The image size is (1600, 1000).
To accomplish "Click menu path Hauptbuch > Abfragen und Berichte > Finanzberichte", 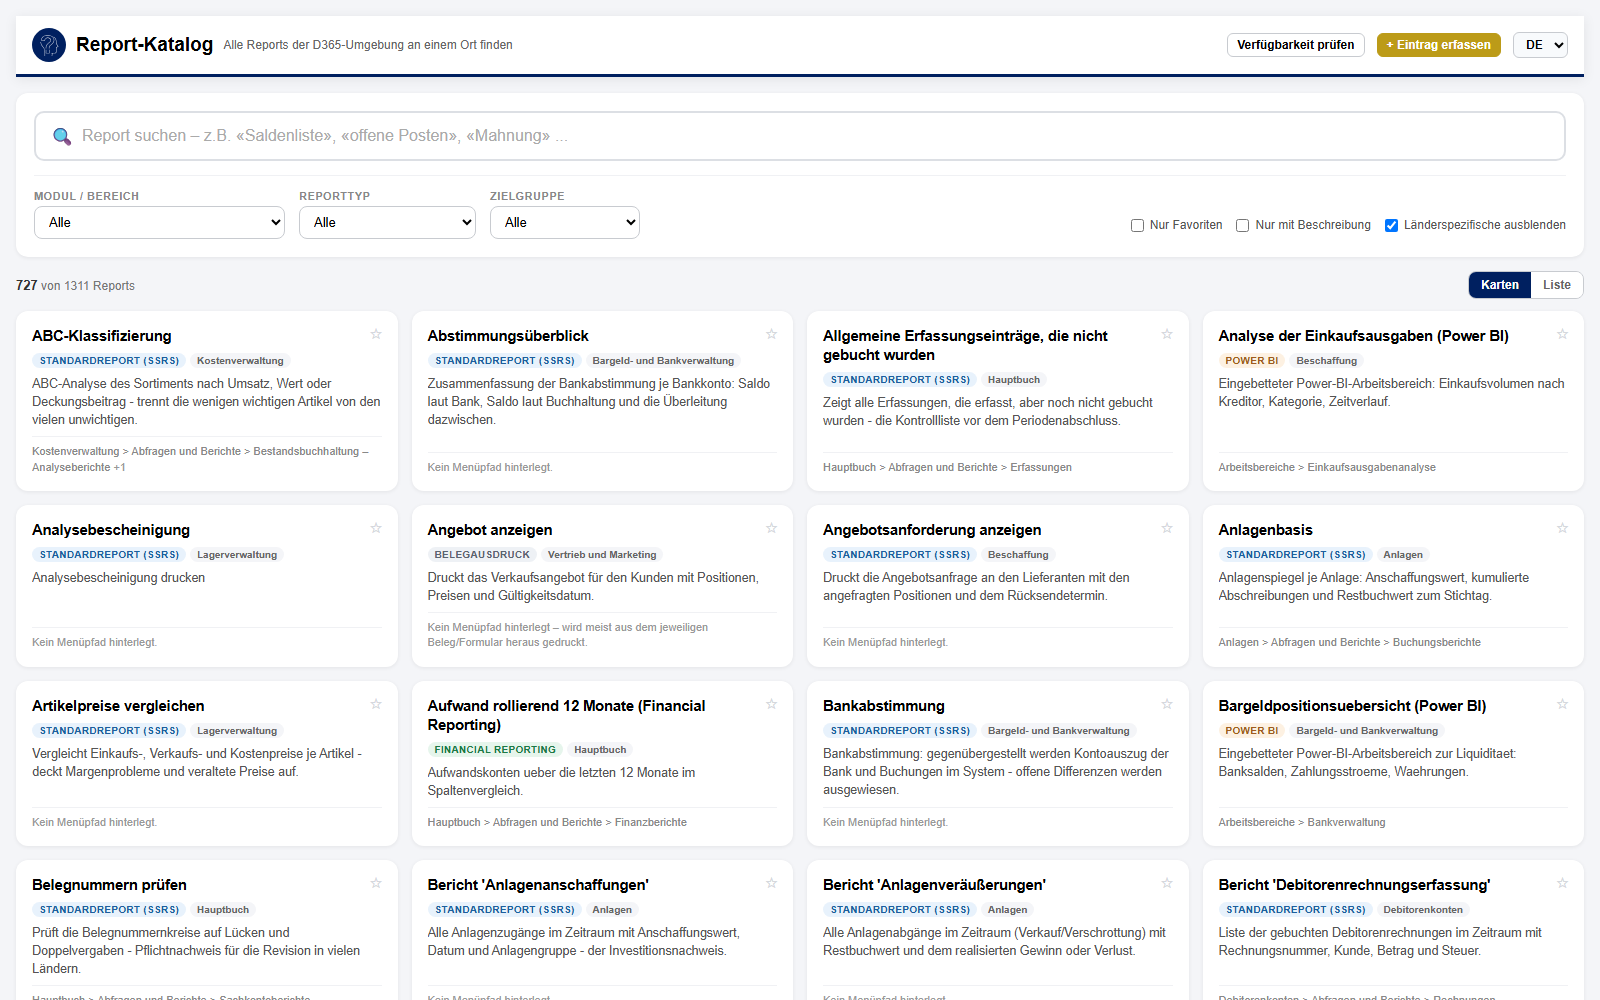I will pos(557,822).
